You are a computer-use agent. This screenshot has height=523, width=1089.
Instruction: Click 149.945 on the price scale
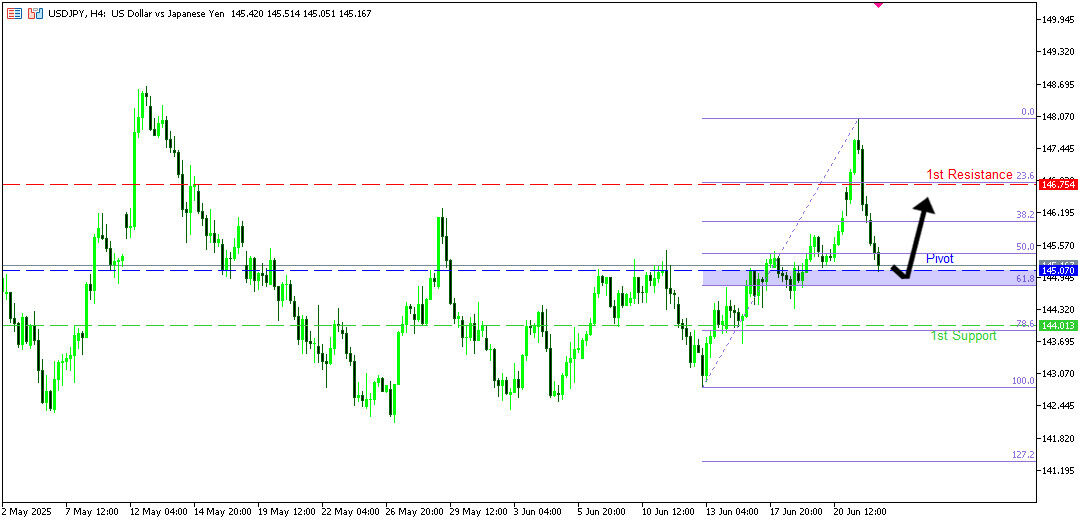point(1057,20)
